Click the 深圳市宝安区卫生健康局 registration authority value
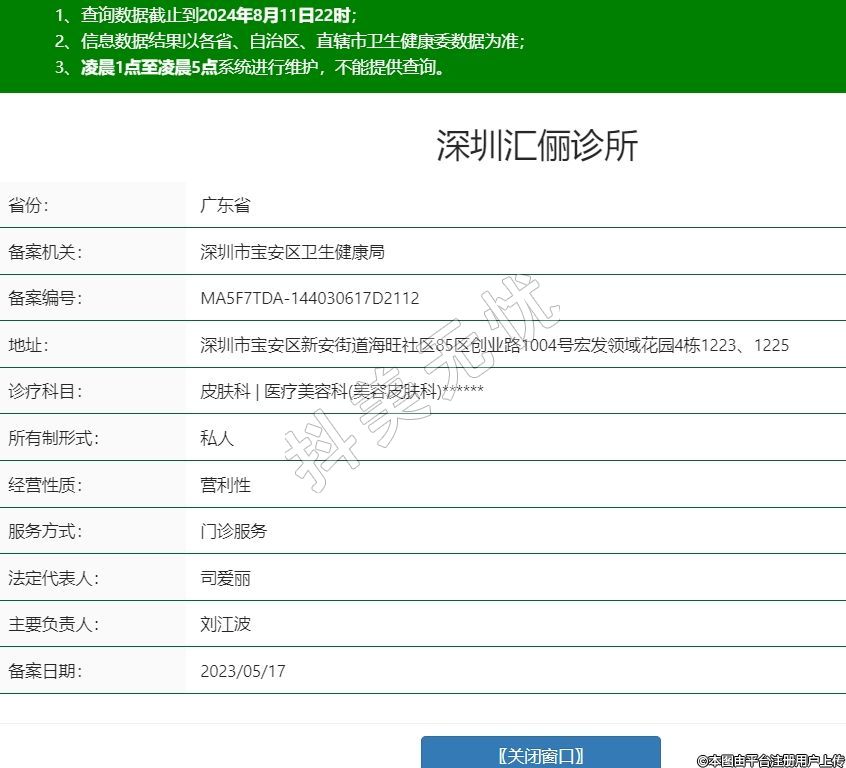Image resolution: width=846 pixels, height=768 pixels. pos(292,252)
